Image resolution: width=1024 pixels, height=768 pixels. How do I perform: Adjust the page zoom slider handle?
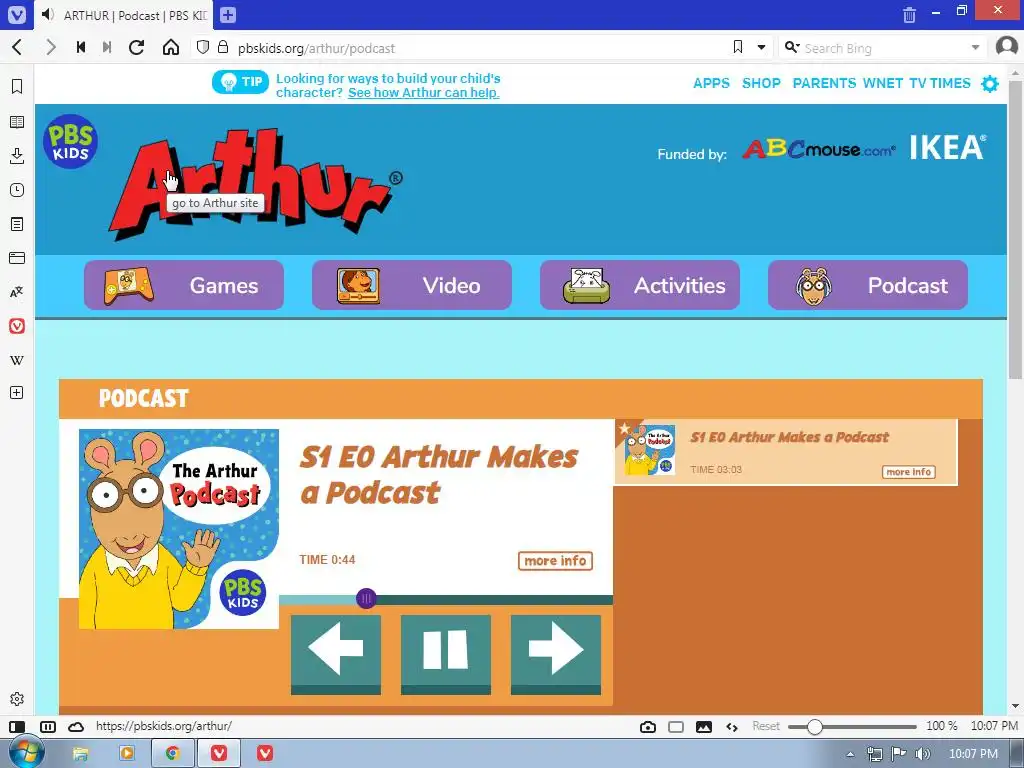coord(814,726)
